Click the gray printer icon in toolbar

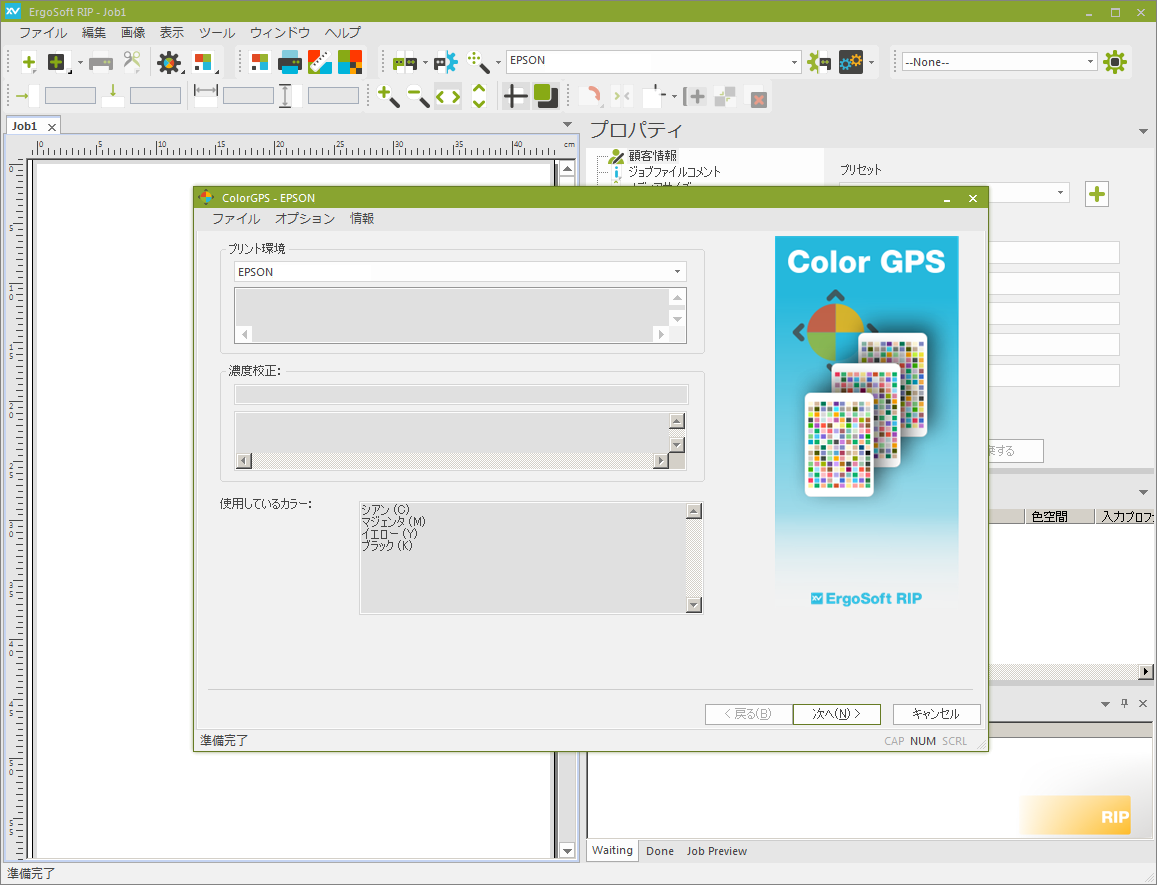click(100, 63)
